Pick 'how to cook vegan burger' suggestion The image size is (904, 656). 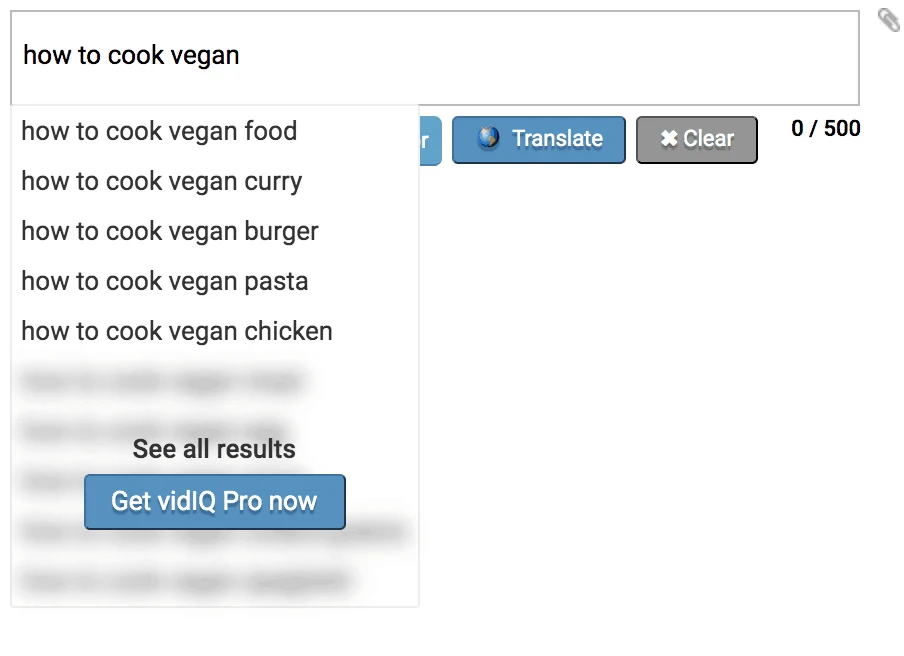pyautogui.click(x=170, y=231)
